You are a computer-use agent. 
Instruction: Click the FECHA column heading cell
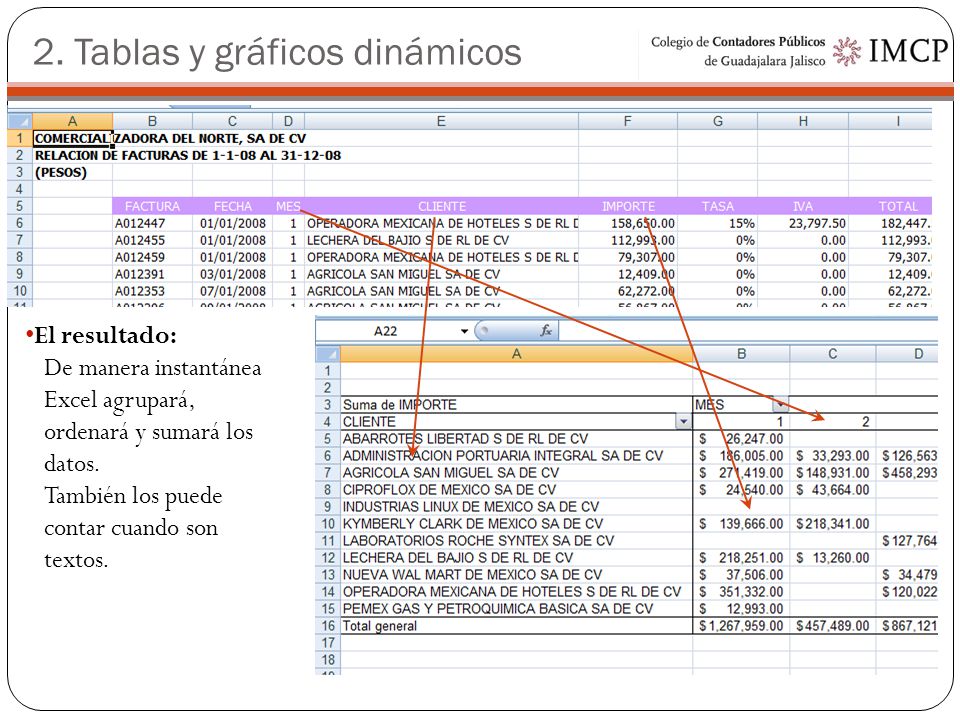(233, 206)
